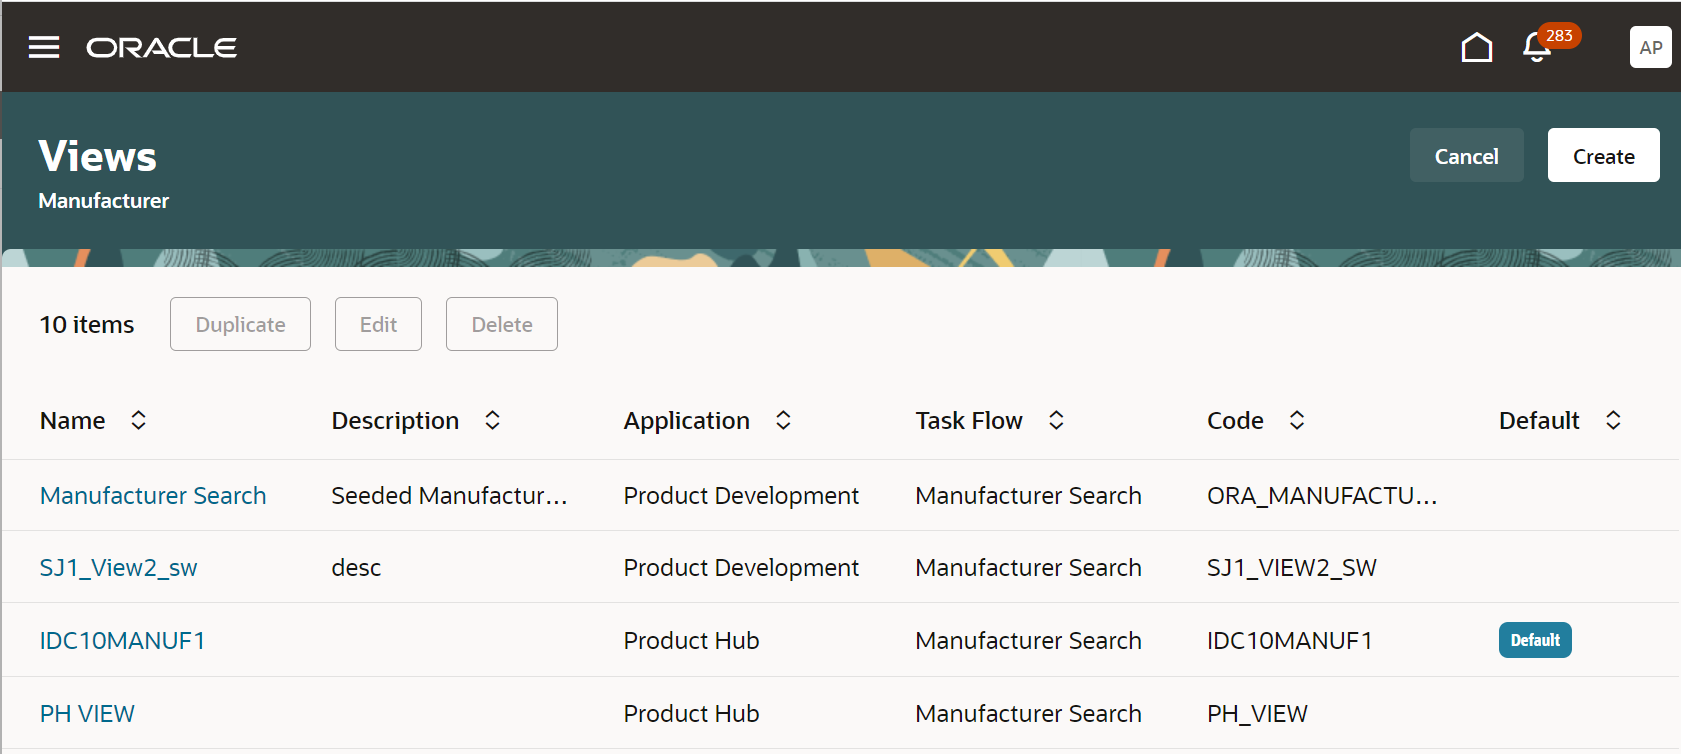
Task: Click the Oracle logo
Action: [162, 47]
